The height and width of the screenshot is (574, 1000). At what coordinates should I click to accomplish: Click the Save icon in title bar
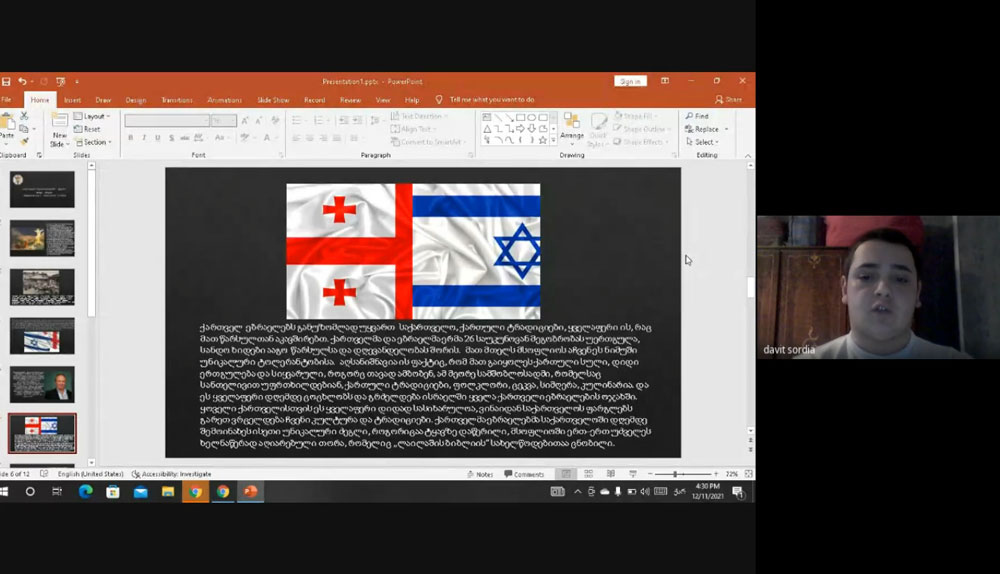click(x=6, y=81)
